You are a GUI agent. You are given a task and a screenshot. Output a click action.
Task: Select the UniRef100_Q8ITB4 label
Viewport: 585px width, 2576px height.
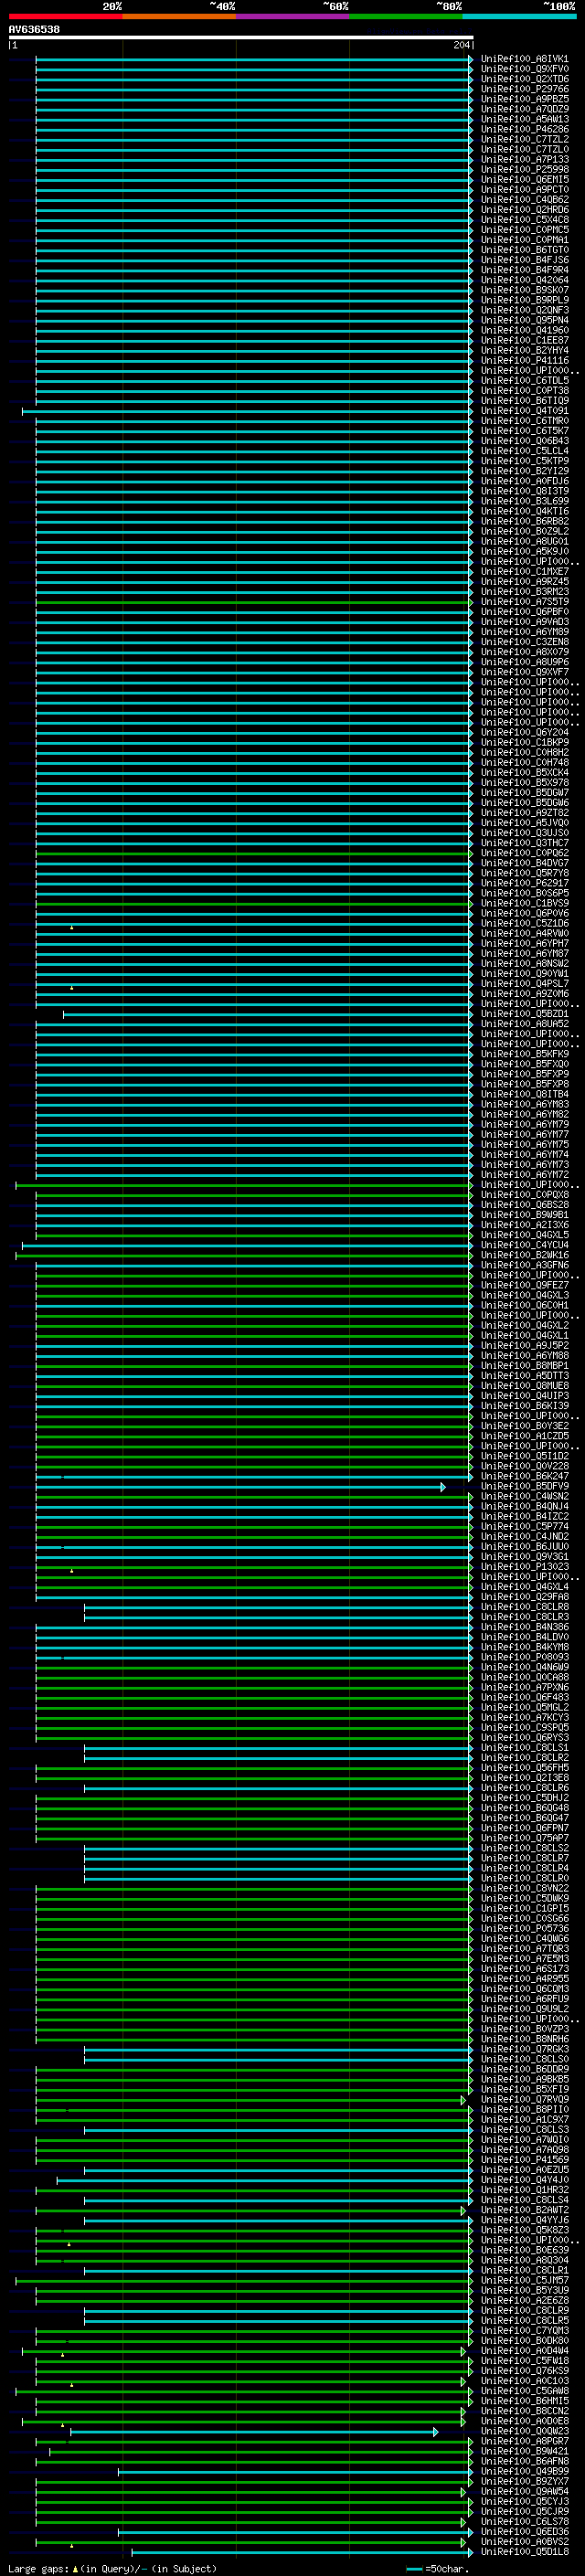pyautogui.click(x=524, y=1094)
